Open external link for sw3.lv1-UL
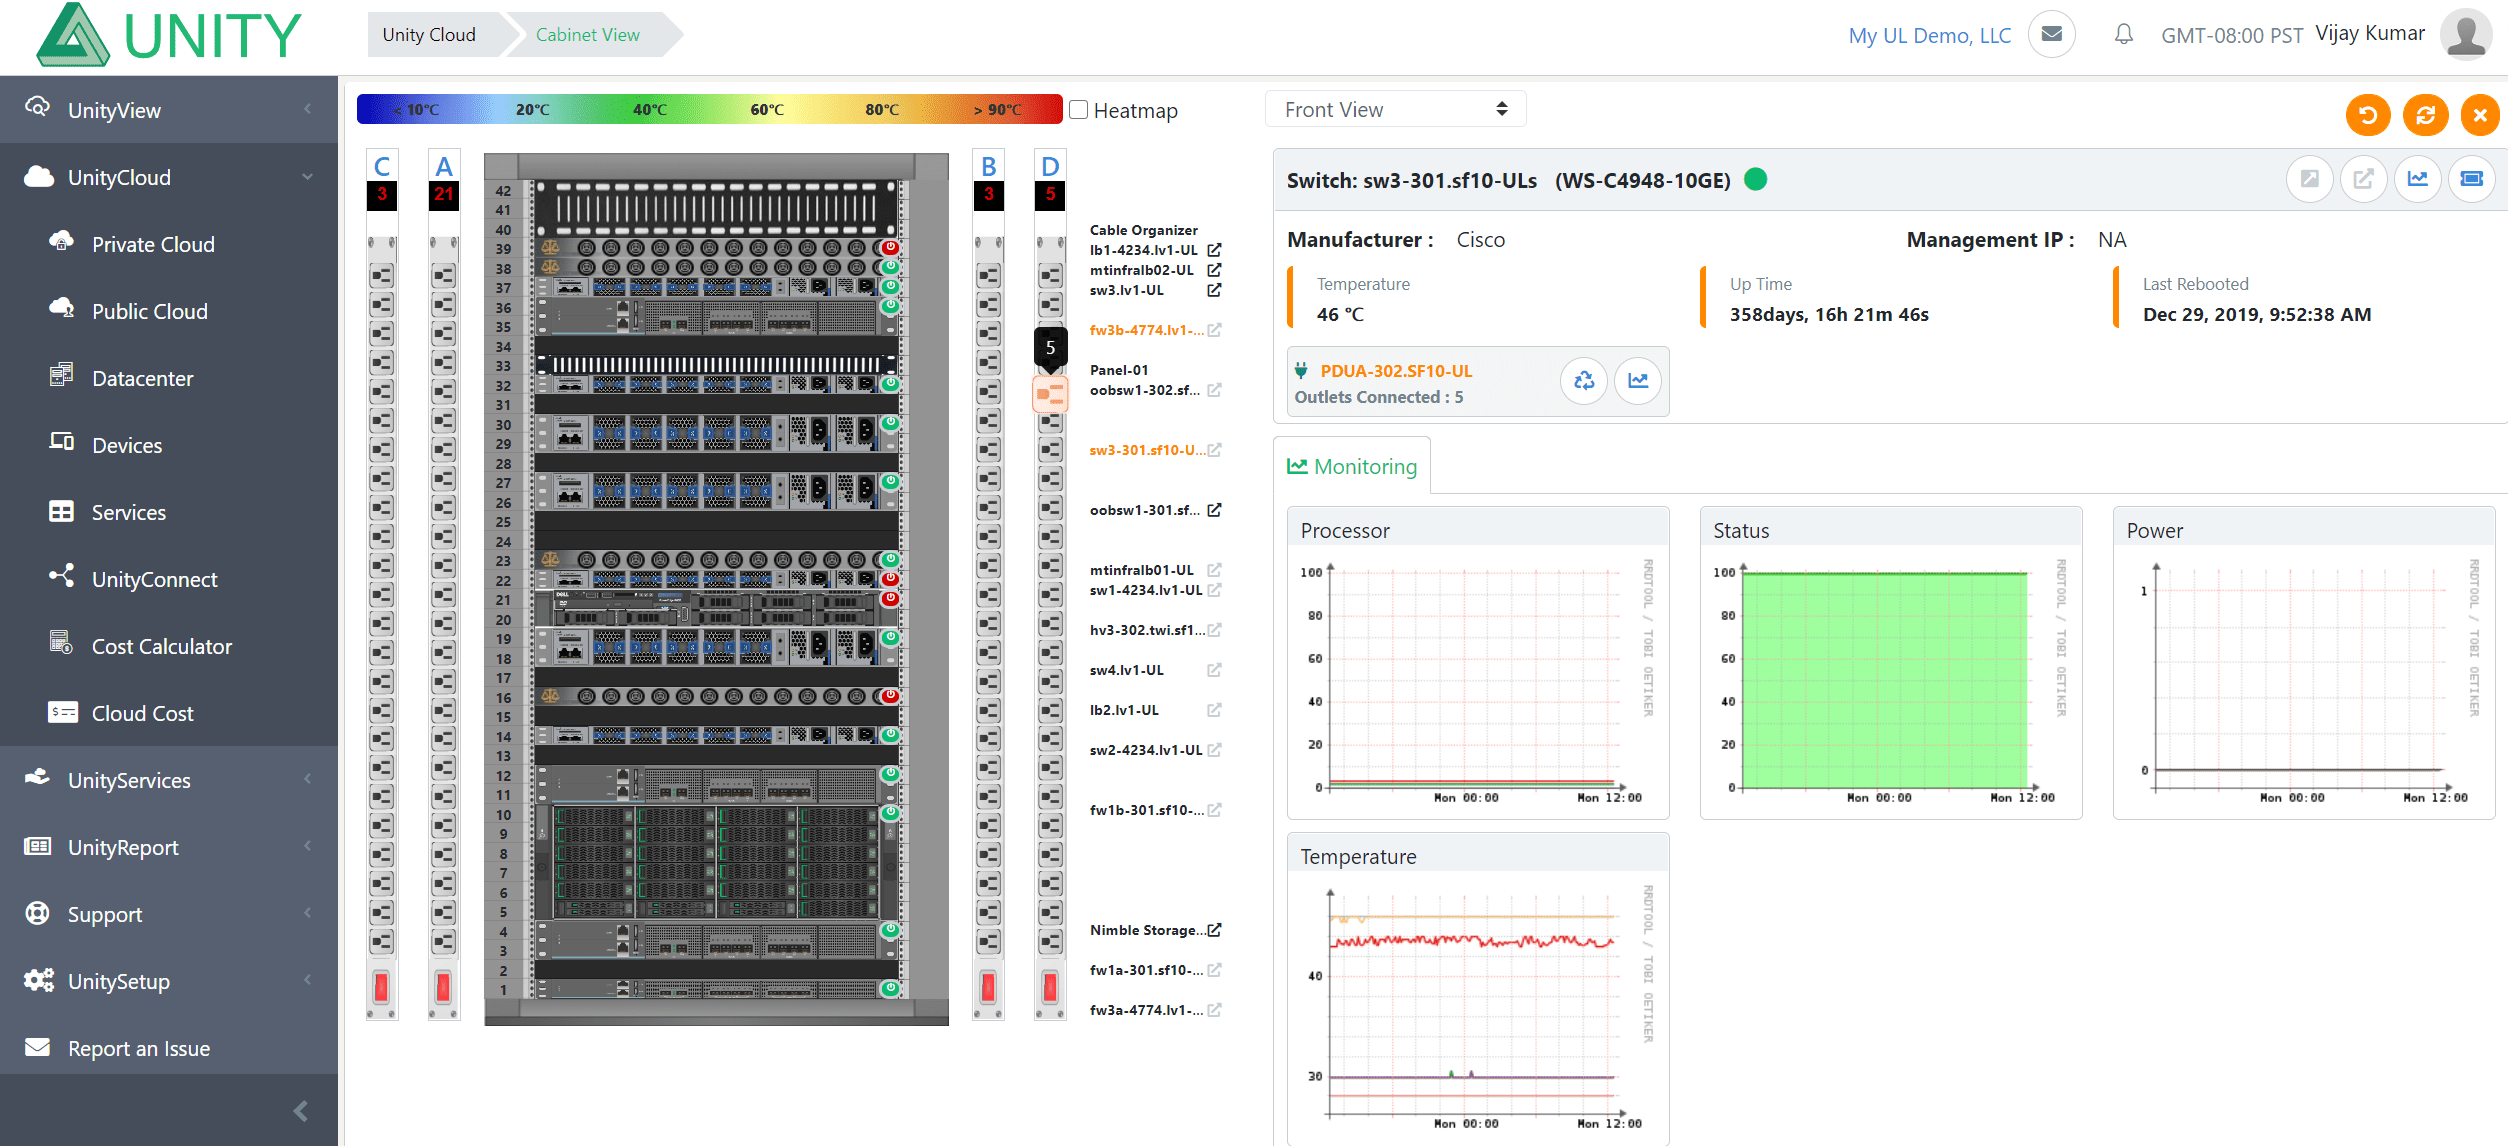The width and height of the screenshot is (2508, 1146). [1214, 290]
